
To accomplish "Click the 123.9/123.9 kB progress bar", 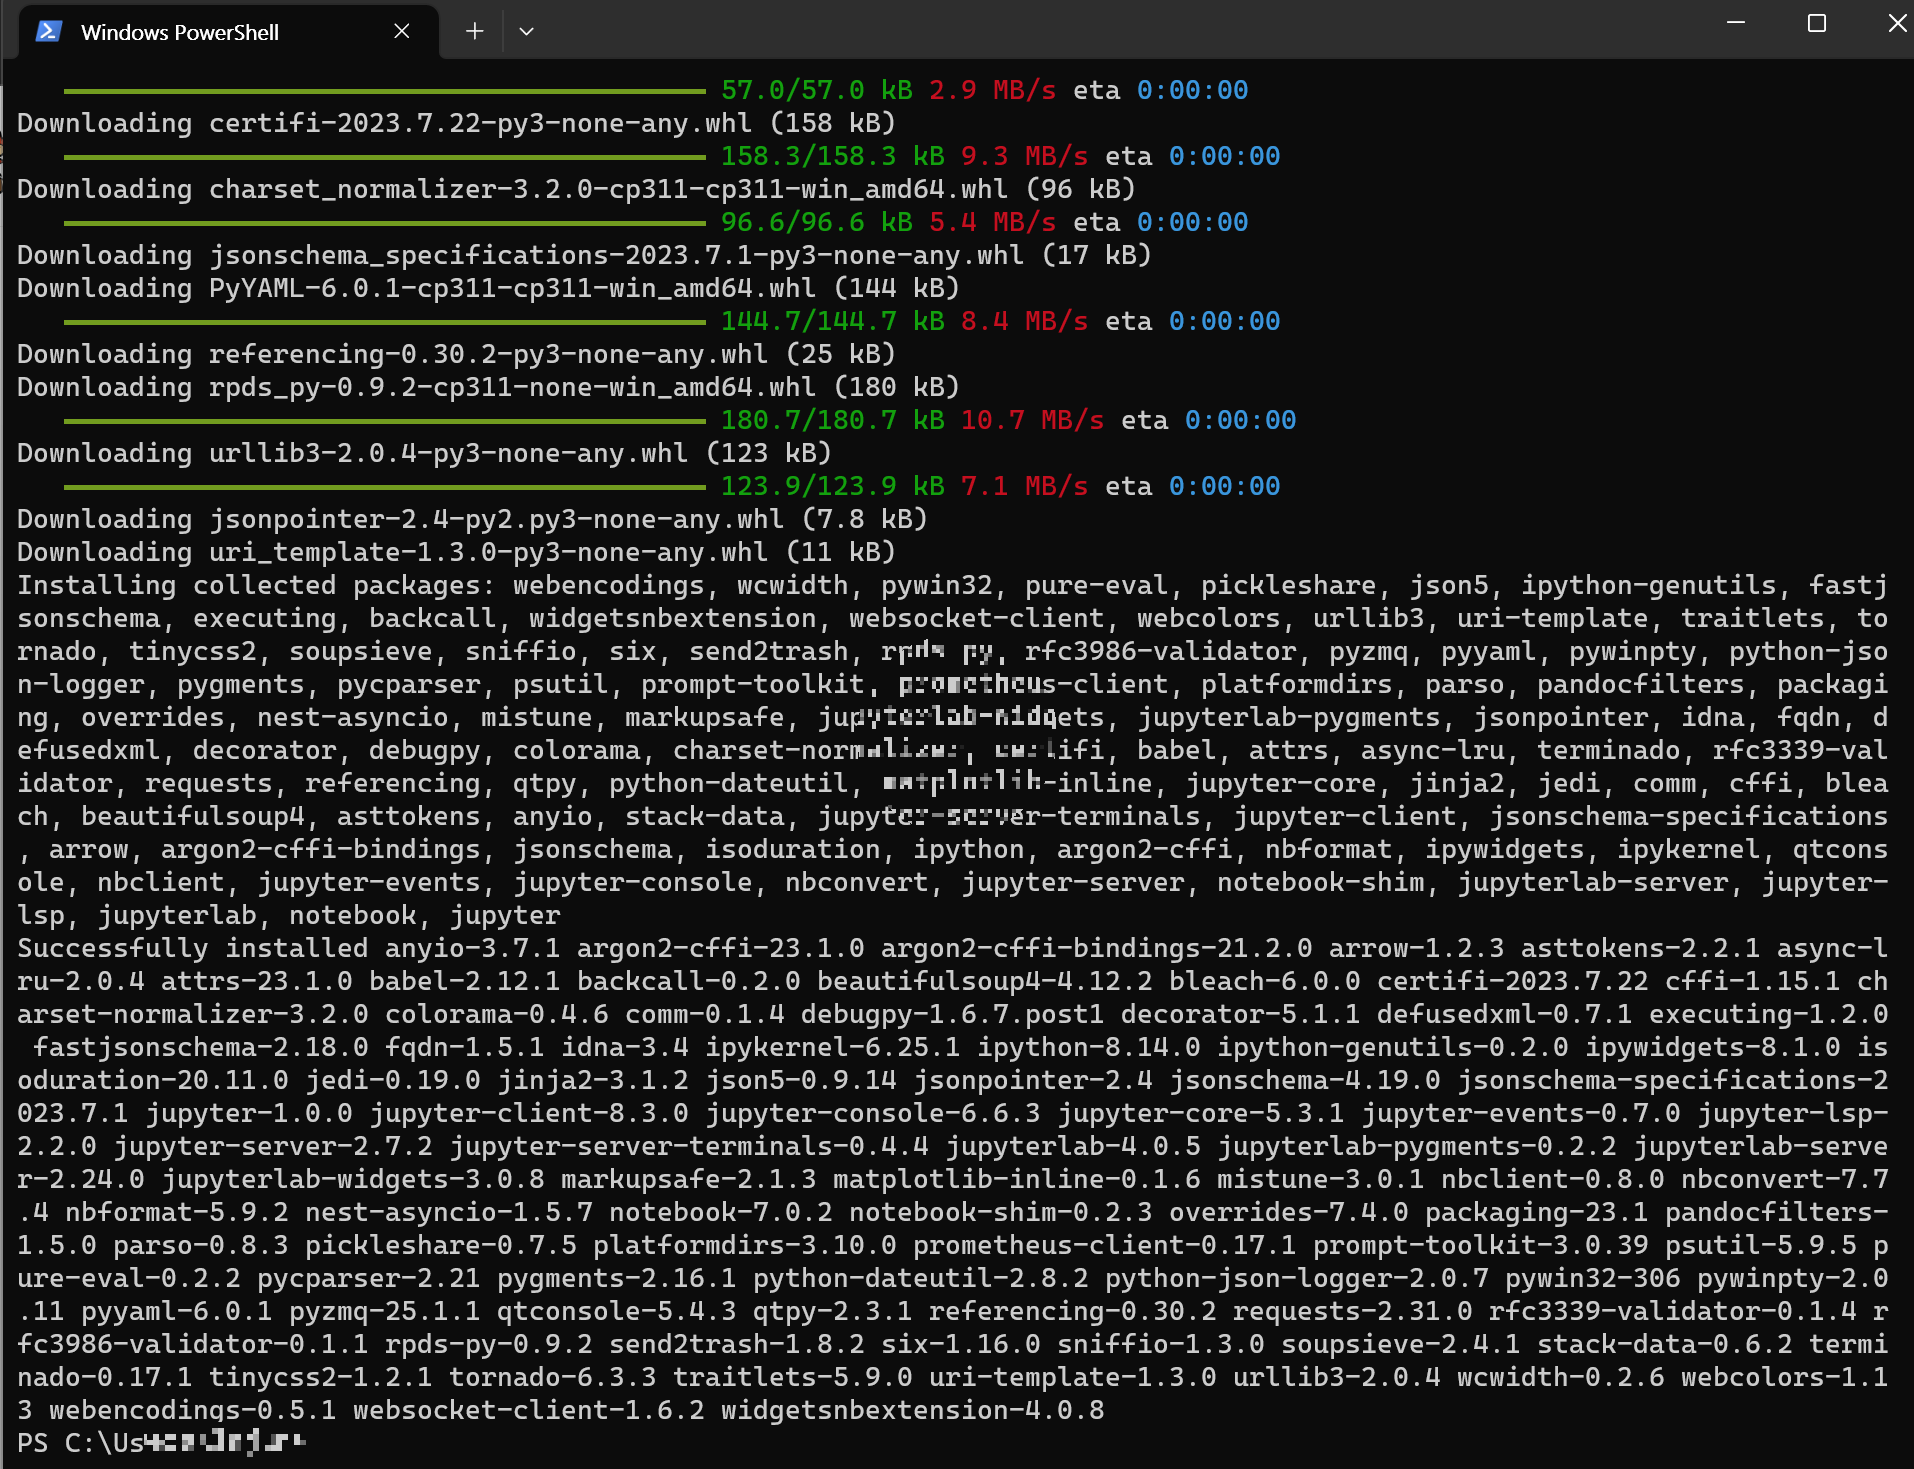I will pos(385,487).
